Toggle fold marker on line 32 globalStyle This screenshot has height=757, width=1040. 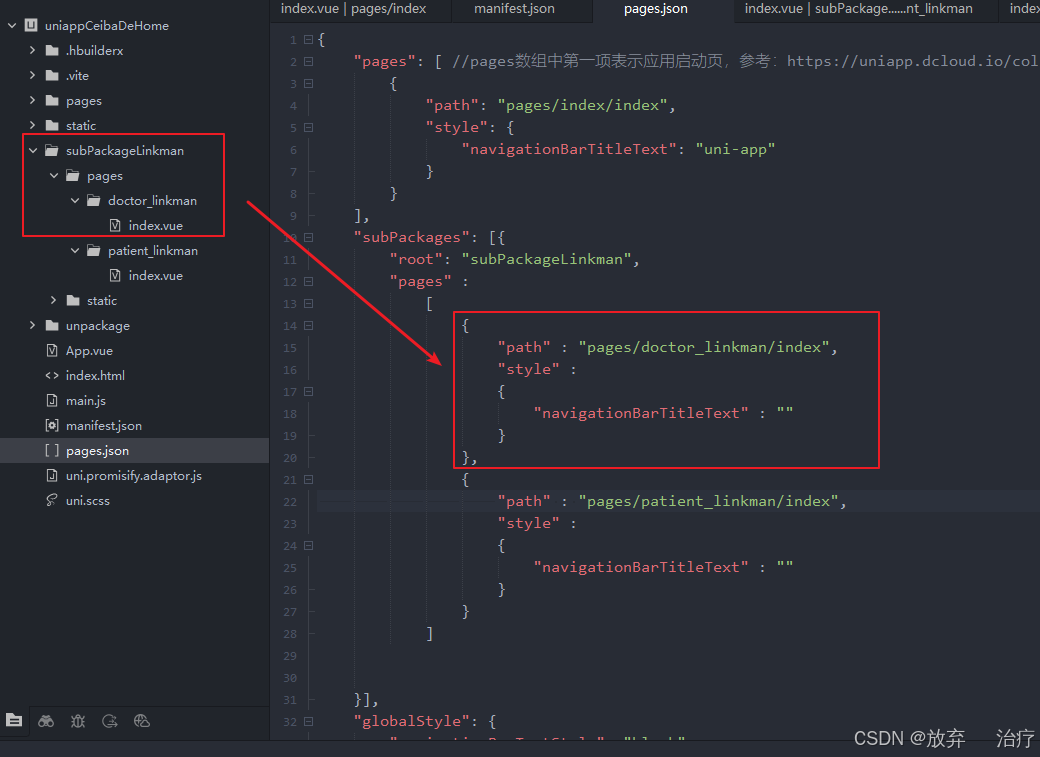[x=308, y=721]
